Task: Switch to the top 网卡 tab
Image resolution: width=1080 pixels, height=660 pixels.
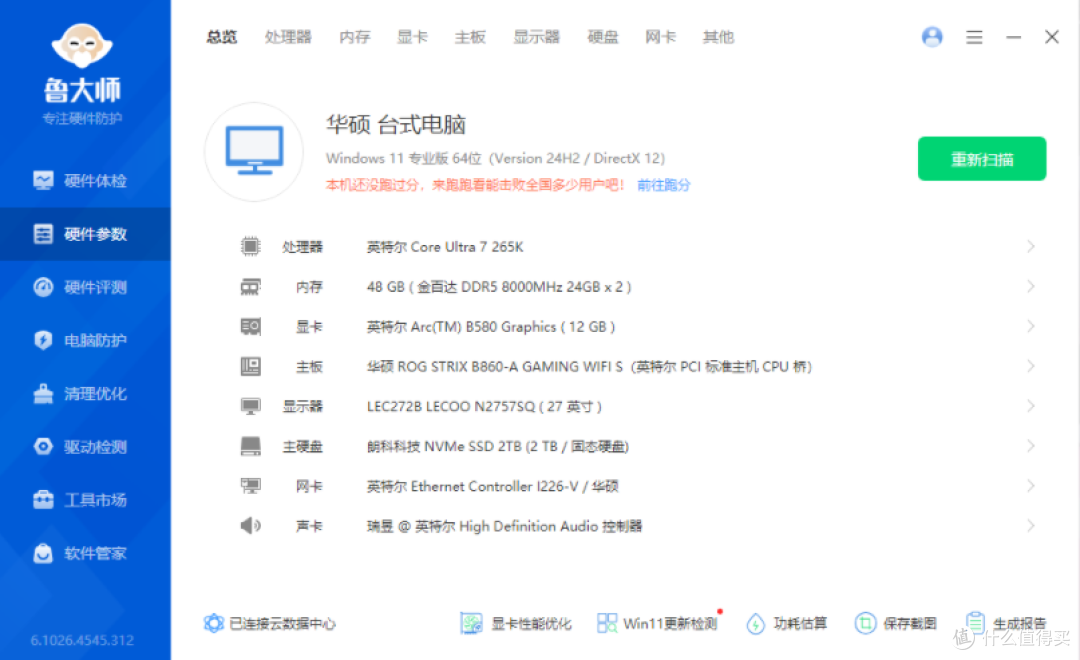Action: (x=660, y=37)
